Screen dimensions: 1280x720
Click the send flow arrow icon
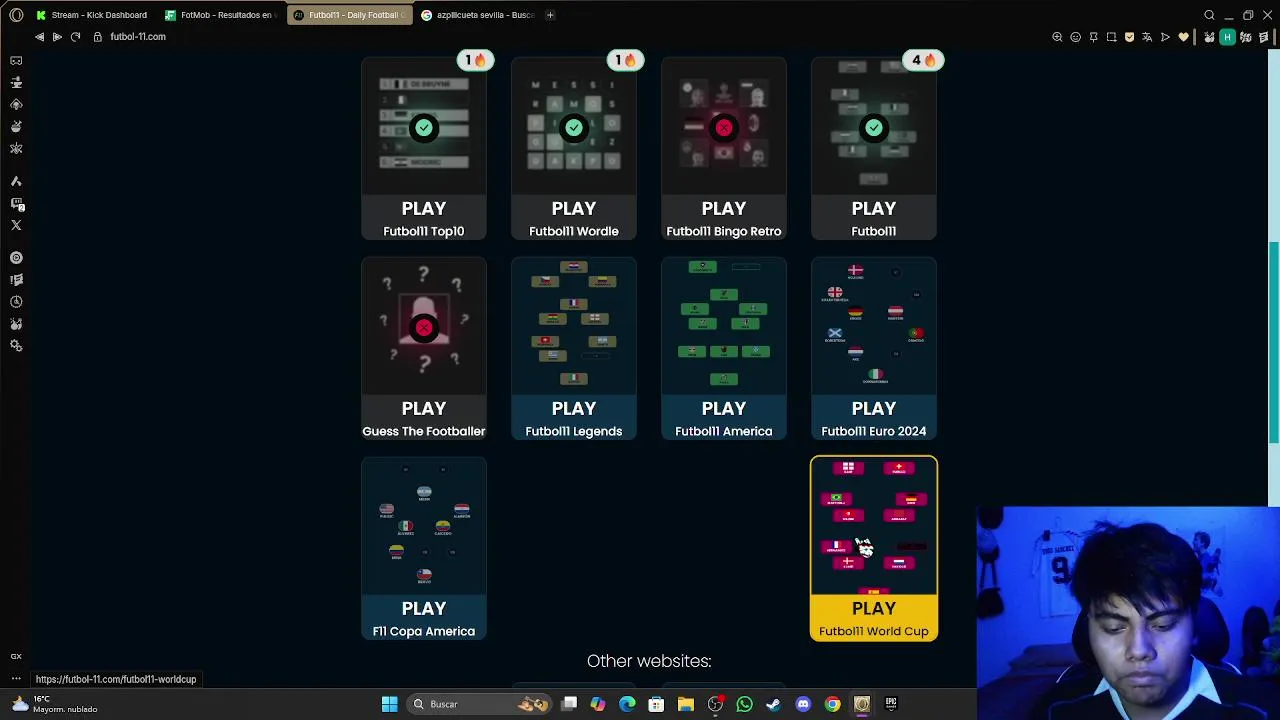click(x=1165, y=37)
